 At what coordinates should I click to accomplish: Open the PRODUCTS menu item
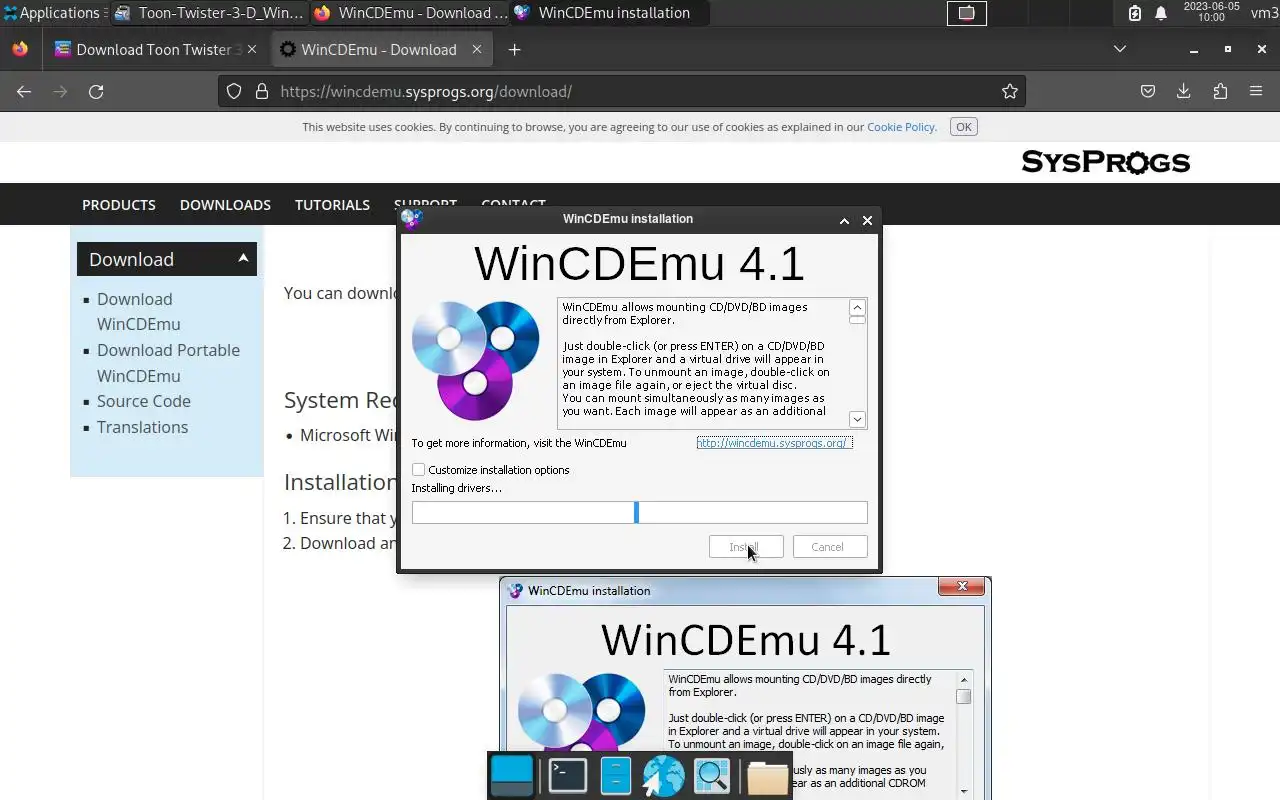click(x=119, y=204)
